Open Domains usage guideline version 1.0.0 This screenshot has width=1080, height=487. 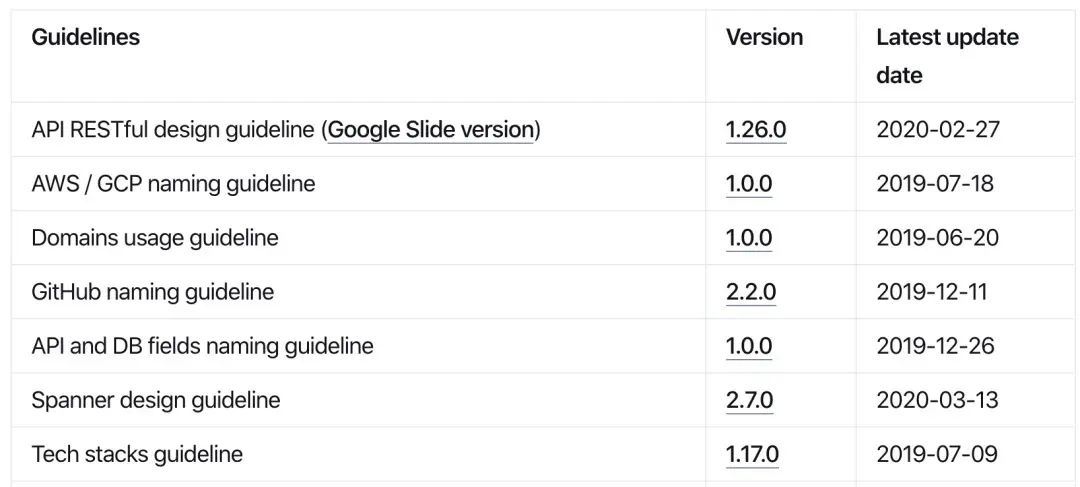(749, 238)
